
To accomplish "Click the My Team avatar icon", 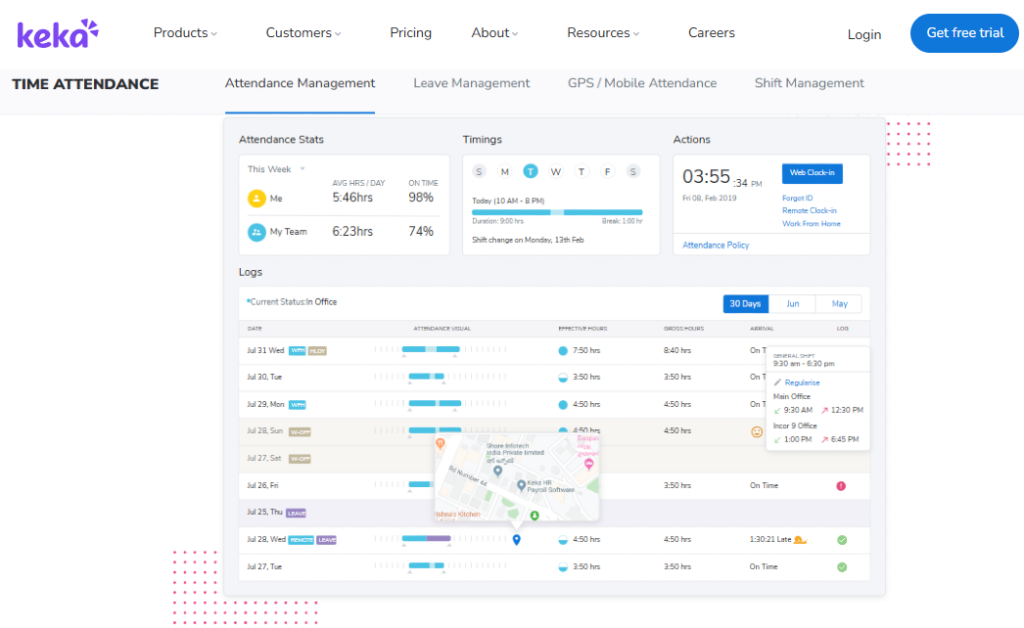I will pos(257,232).
